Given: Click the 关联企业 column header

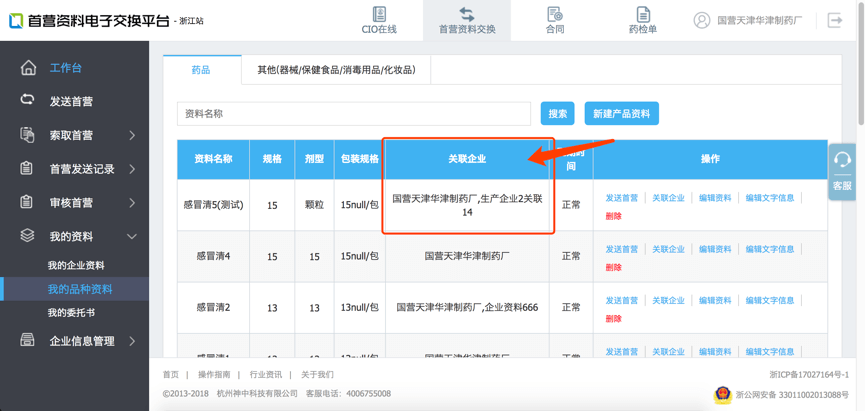Looking at the screenshot, I should 467,159.
